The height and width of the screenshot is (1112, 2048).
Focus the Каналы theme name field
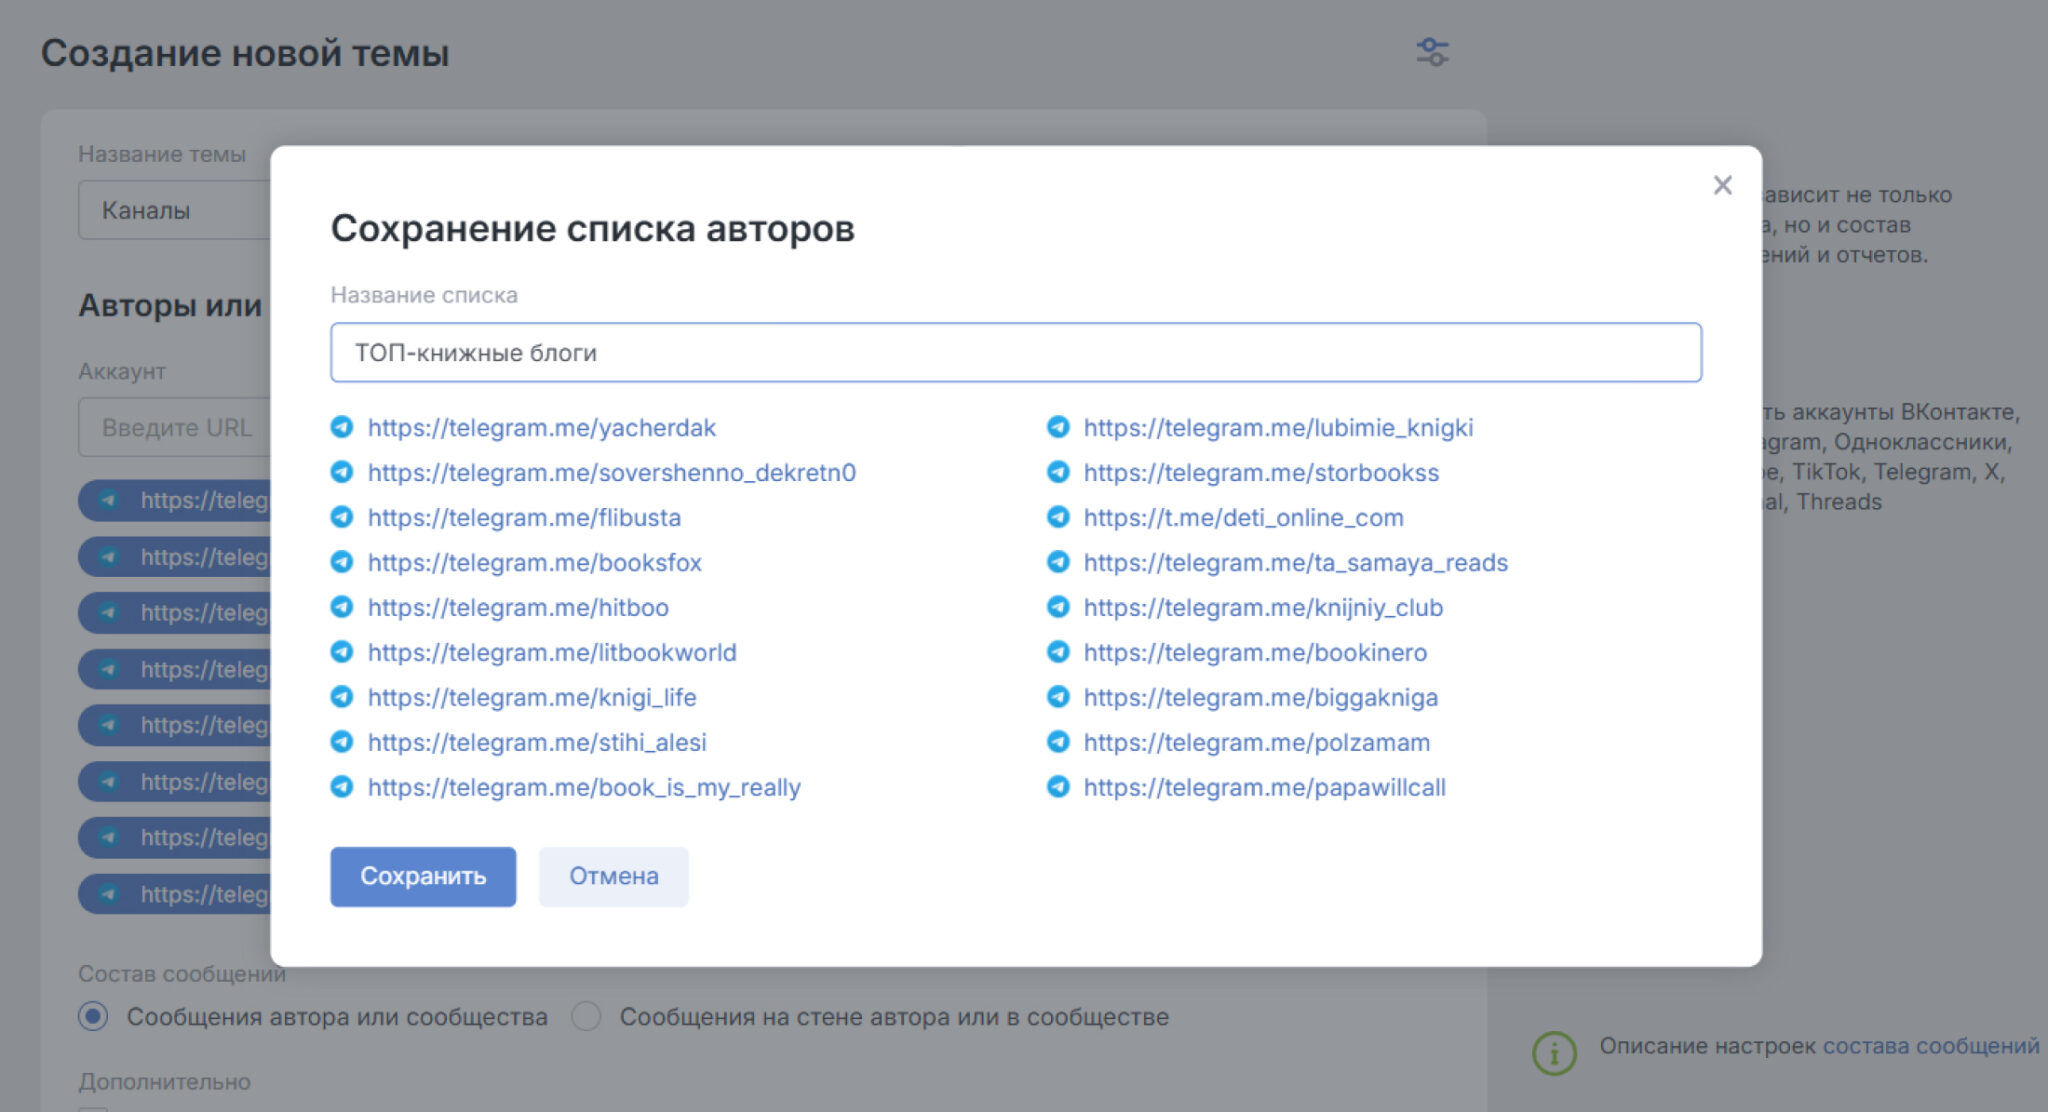point(175,210)
